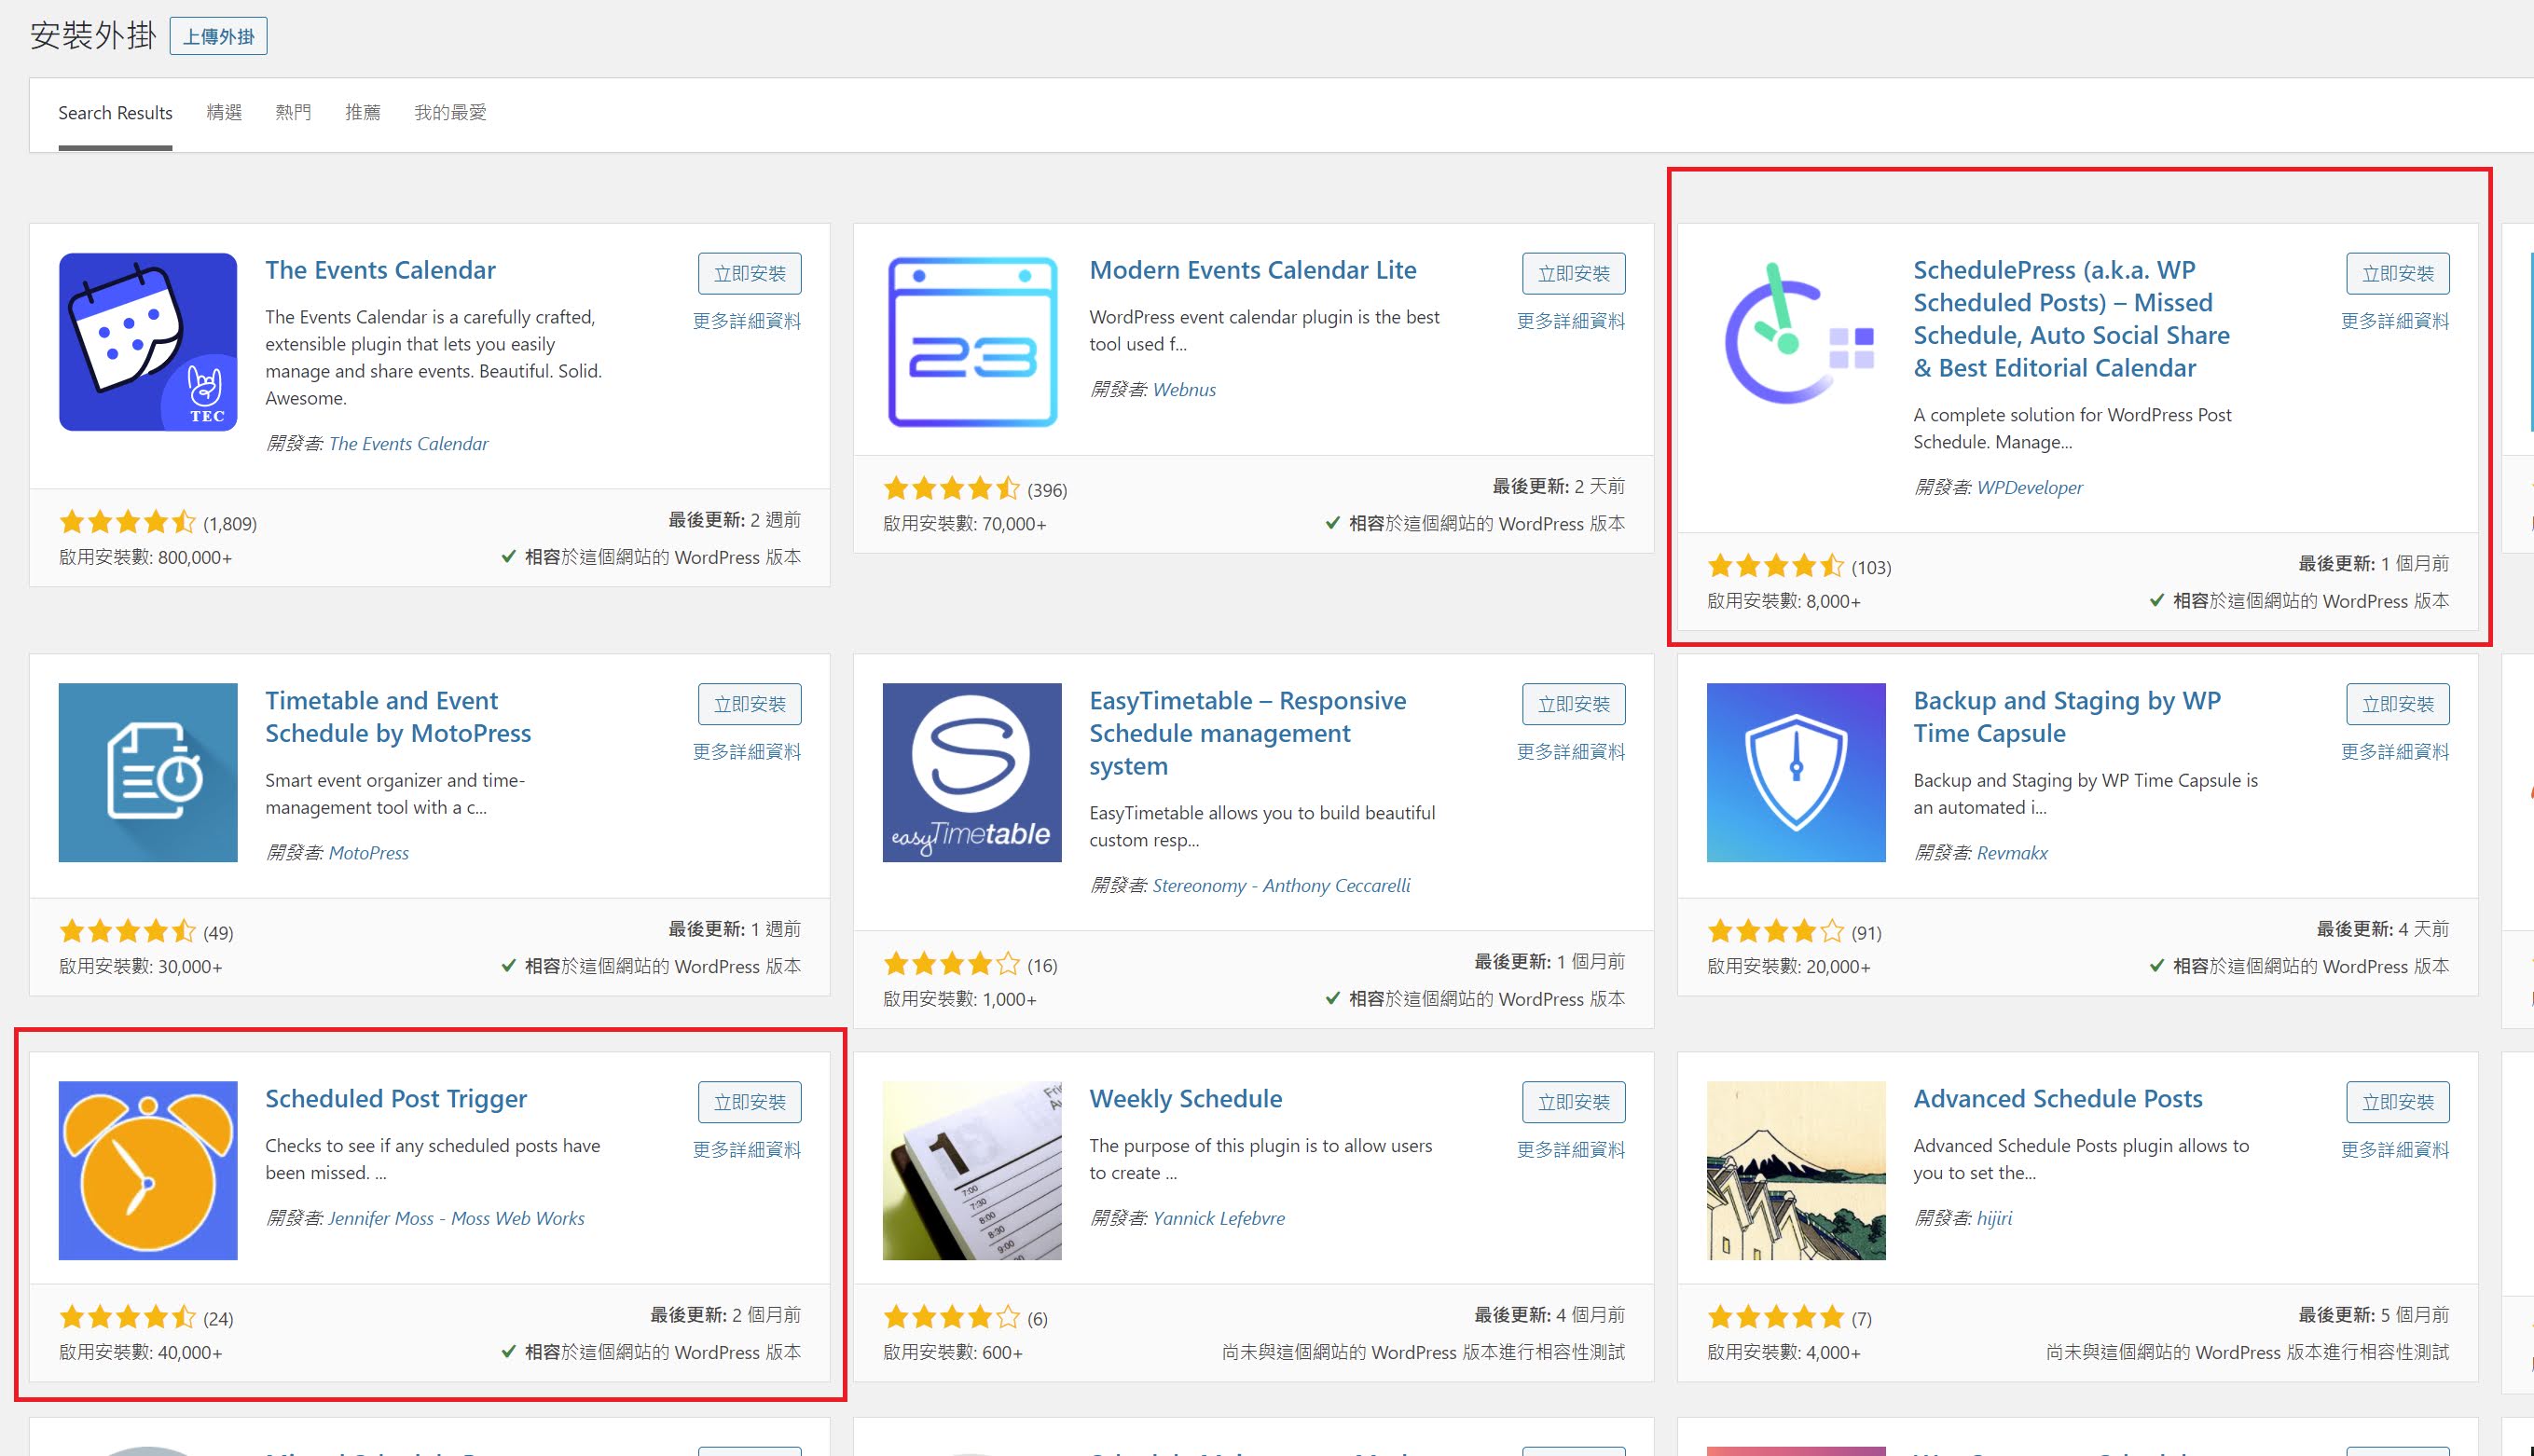Click Modern Events Calendar Lite icon

[x=972, y=342]
